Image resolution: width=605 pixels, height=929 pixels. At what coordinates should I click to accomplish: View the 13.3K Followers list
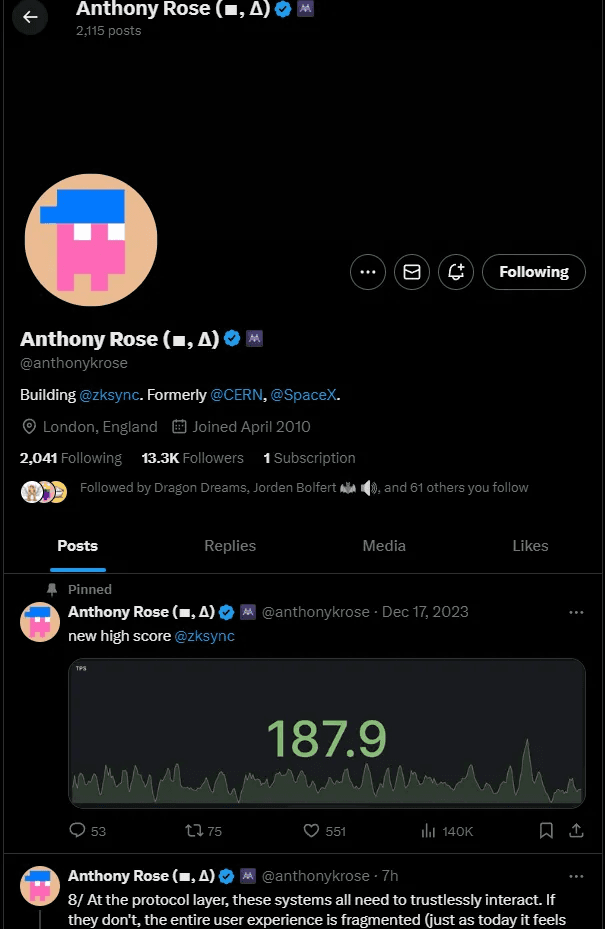click(193, 458)
